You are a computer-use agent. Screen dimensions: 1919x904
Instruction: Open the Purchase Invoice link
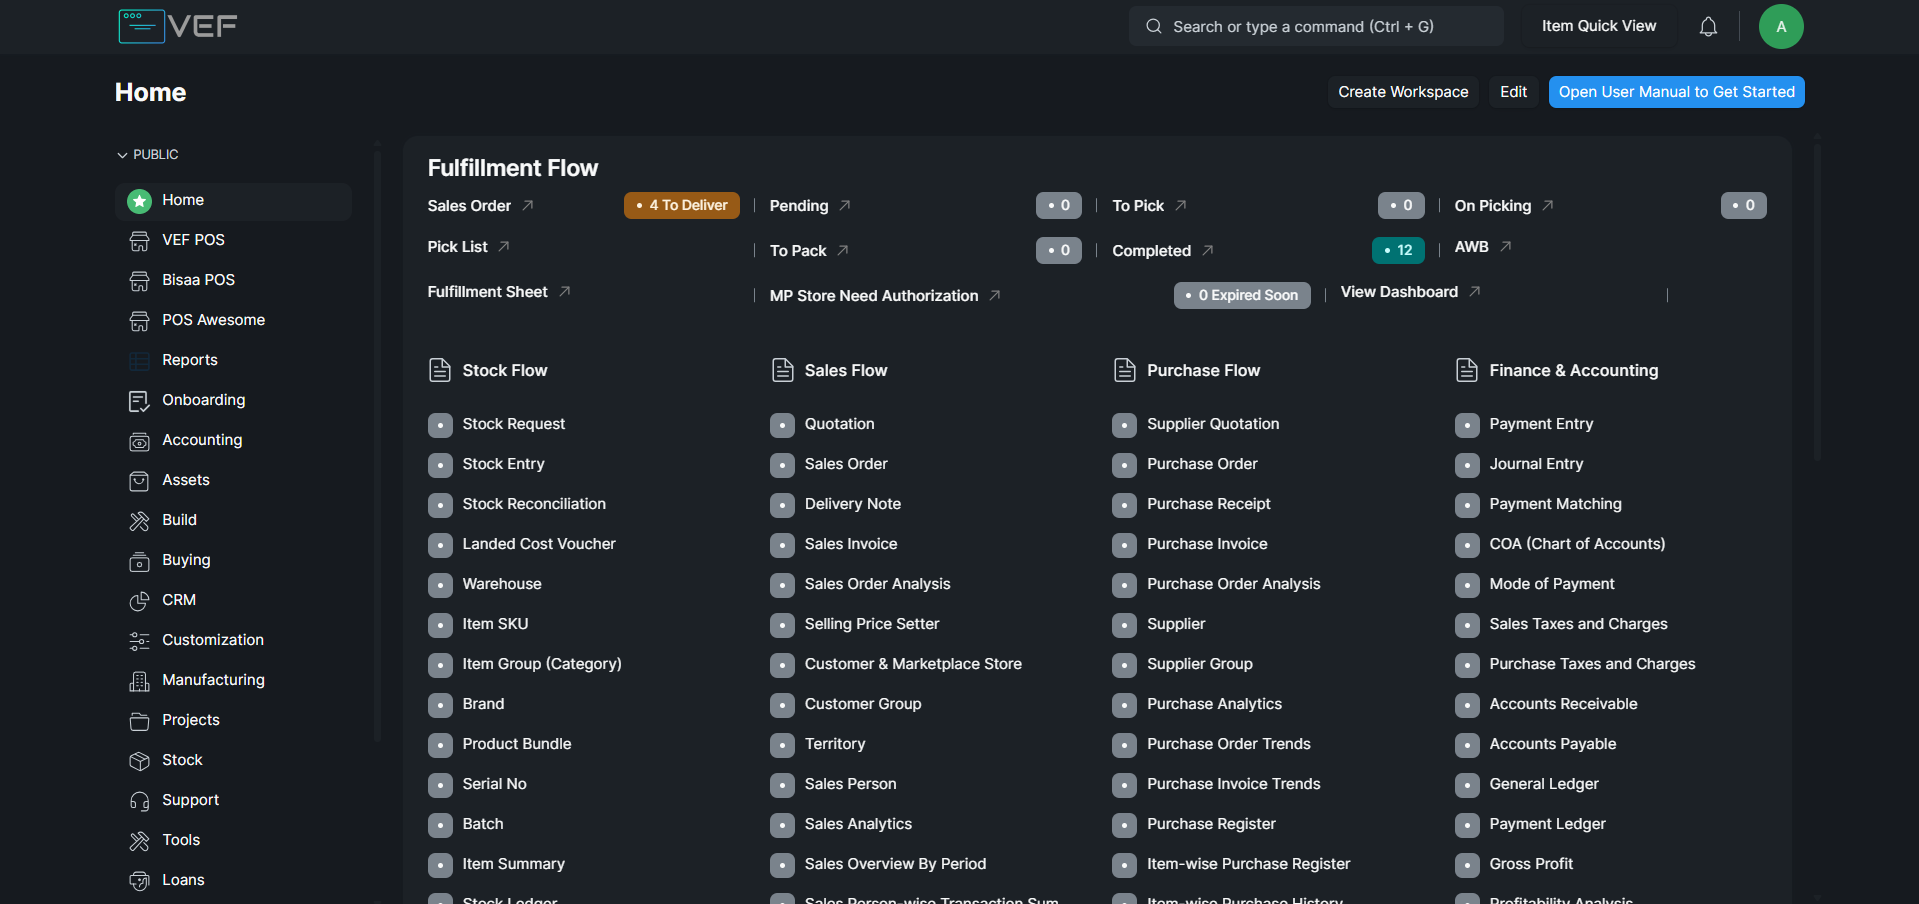point(1206,544)
